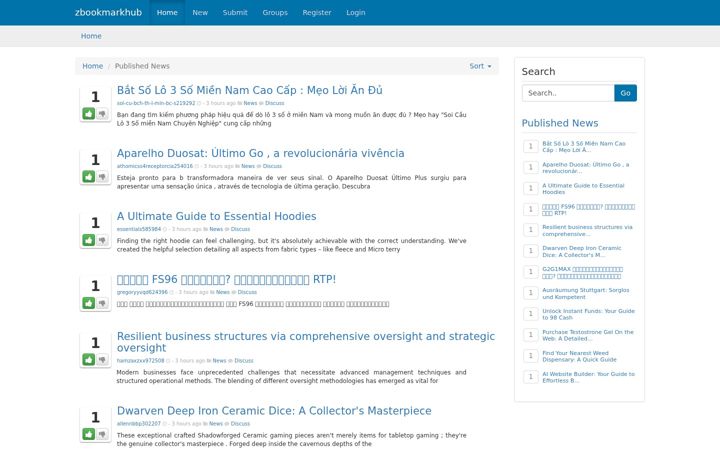The height and width of the screenshot is (450, 720).
Task: Downvote Resilient business structures story
Action: point(102,360)
